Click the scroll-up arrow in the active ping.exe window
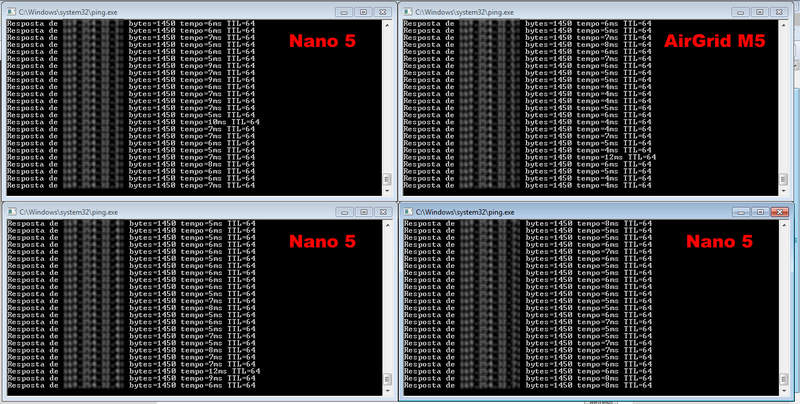 [784, 225]
